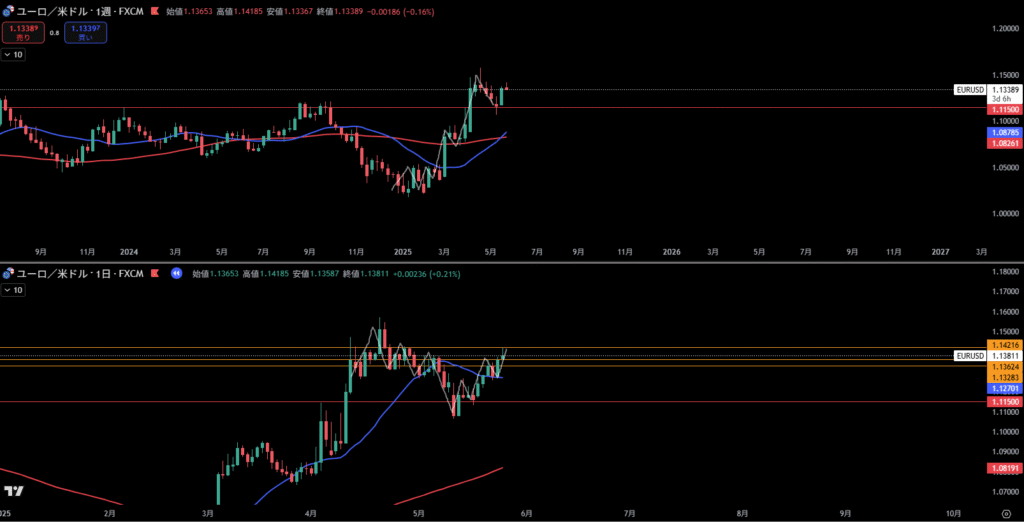This screenshot has height=522, width=1024.
Task: Open the ユーロ／米ドル・1週・FXCM symbol title
Action: [x=80, y=12]
